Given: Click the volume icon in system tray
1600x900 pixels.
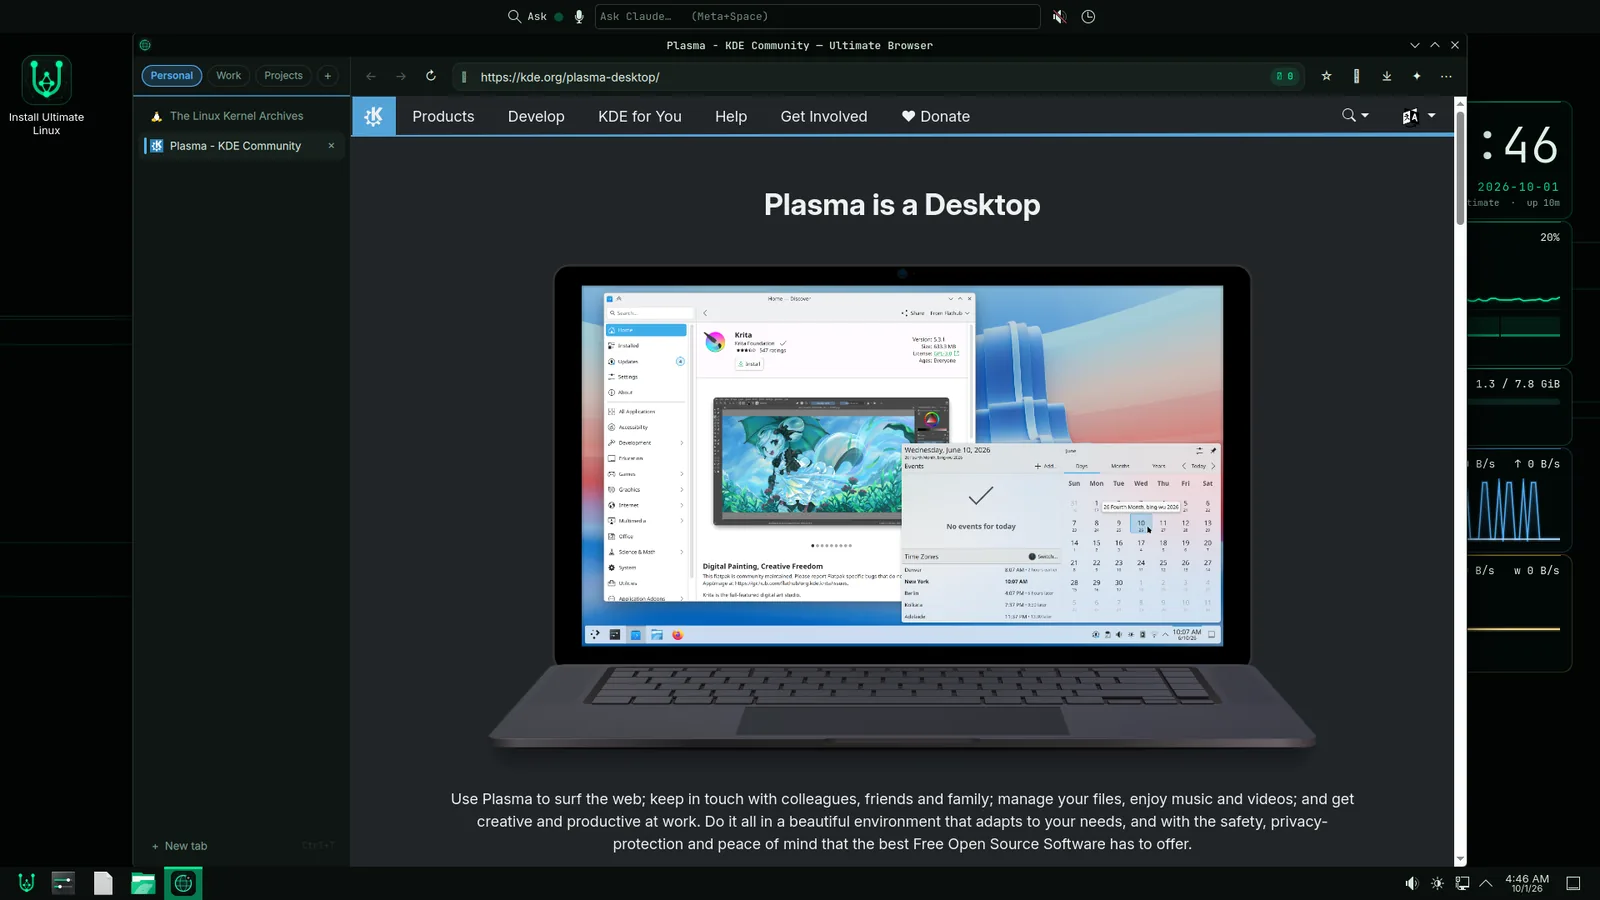Looking at the screenshot, I should click(1411, 883).
